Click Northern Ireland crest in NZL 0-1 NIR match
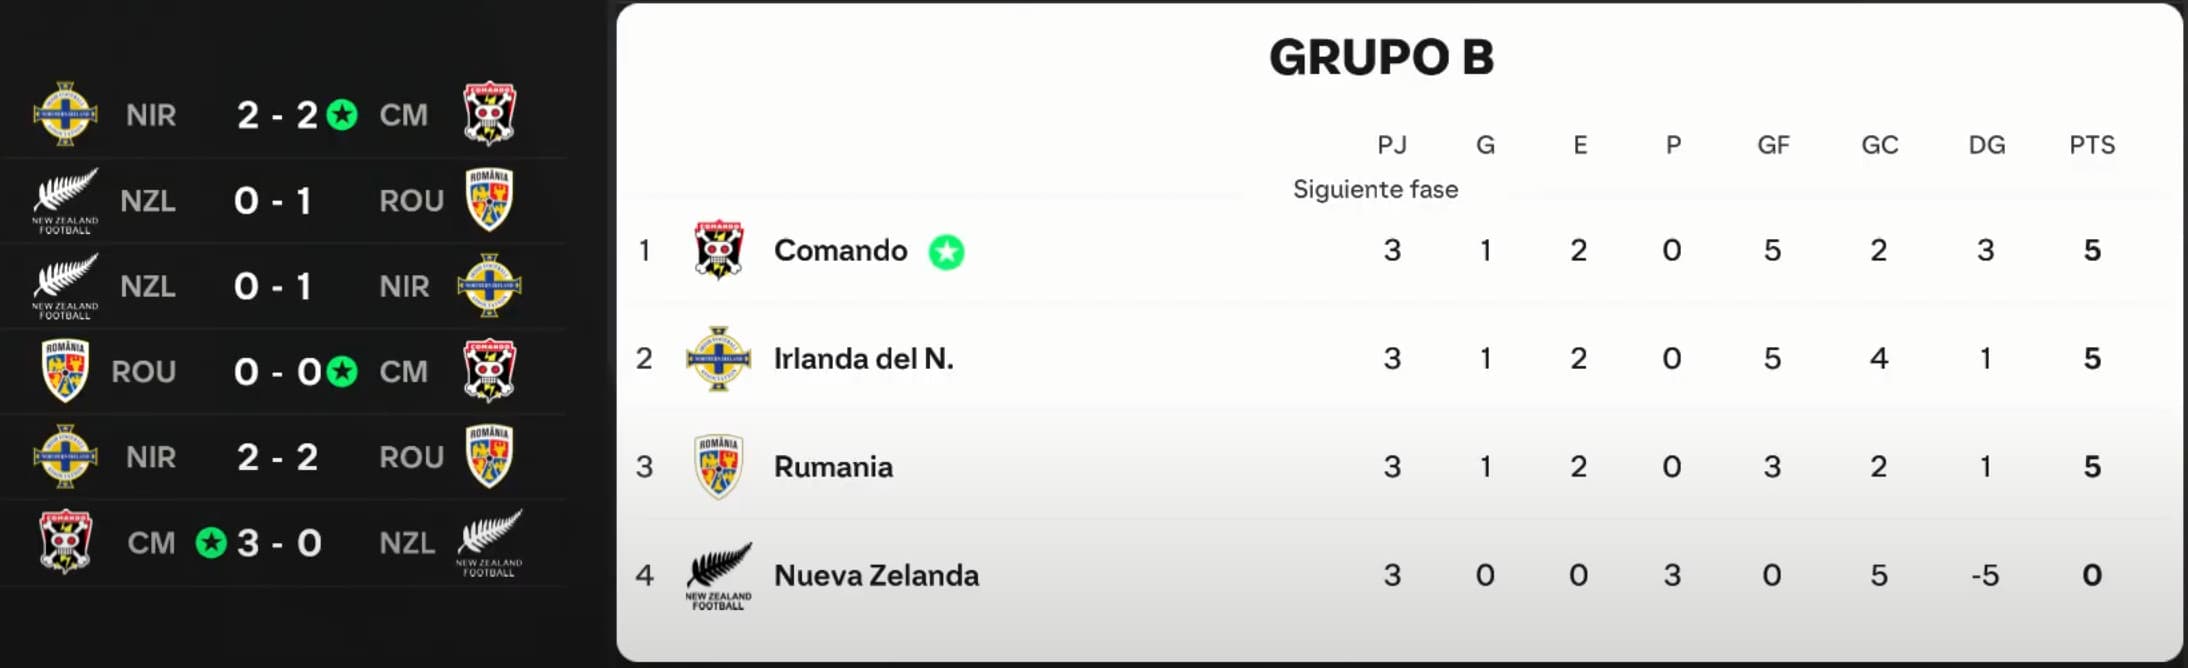This screenshot has width=2188, height=668. point(489,286)
